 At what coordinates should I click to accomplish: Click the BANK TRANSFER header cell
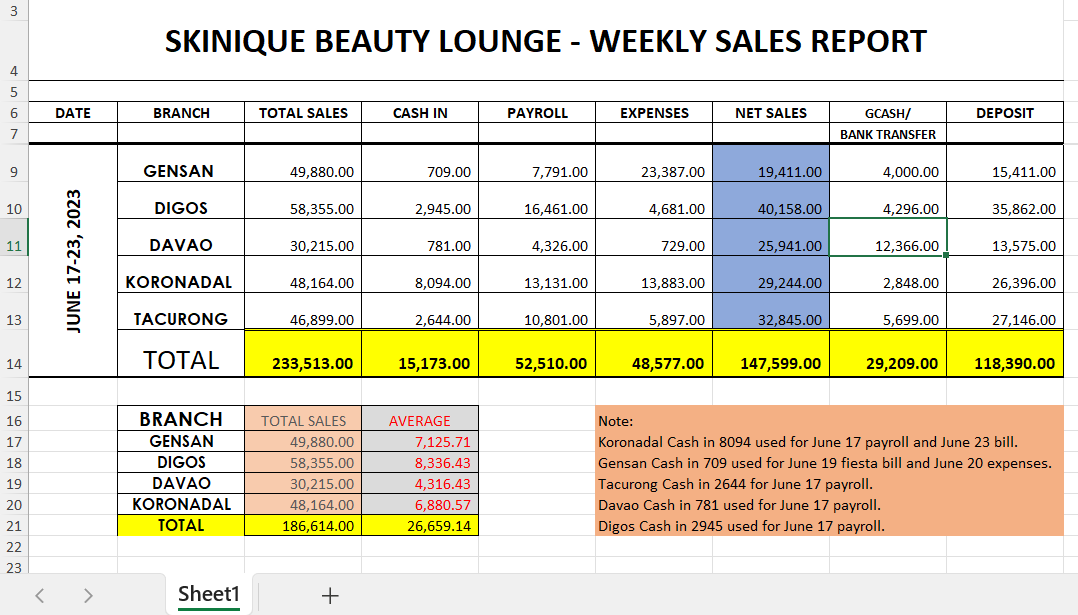coord(888,134)
